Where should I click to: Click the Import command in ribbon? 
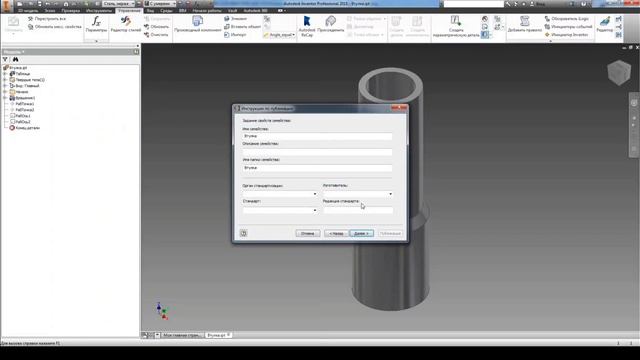tap(235, 35)
